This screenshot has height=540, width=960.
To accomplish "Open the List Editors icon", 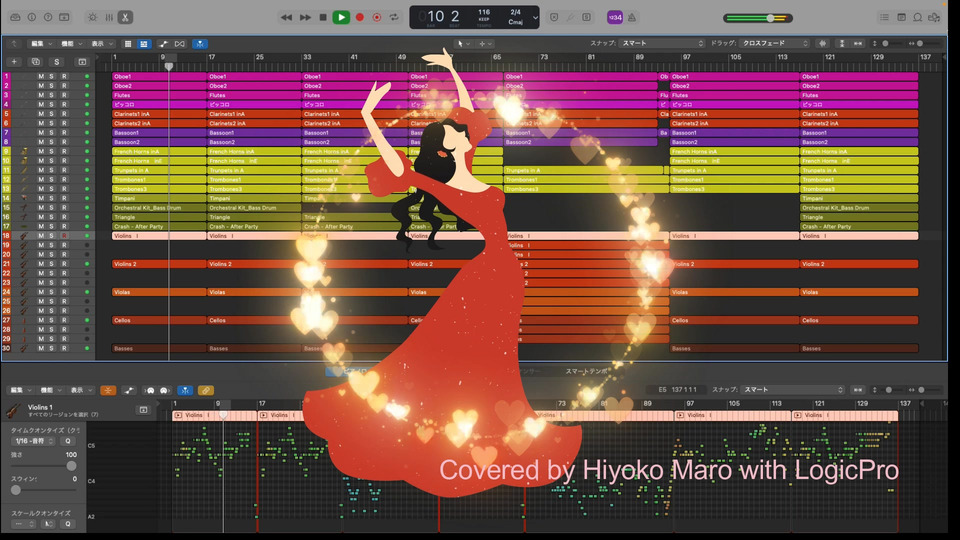I will (884, 17).
